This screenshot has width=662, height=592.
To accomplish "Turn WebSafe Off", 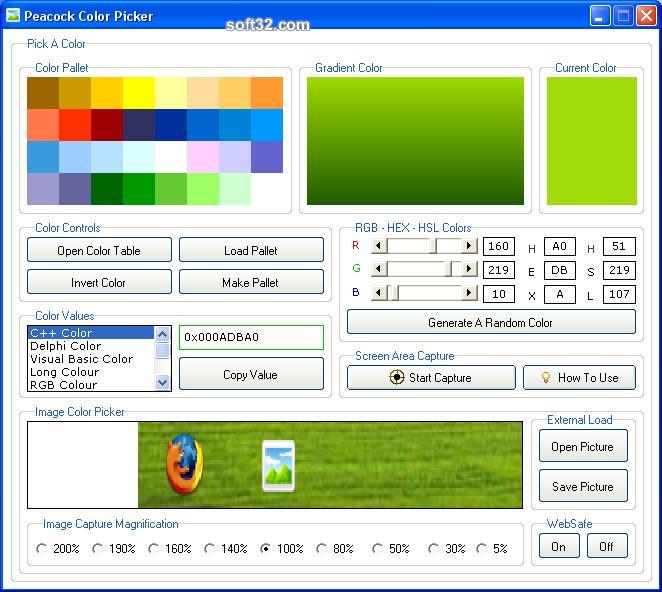I will pos(607,546).
